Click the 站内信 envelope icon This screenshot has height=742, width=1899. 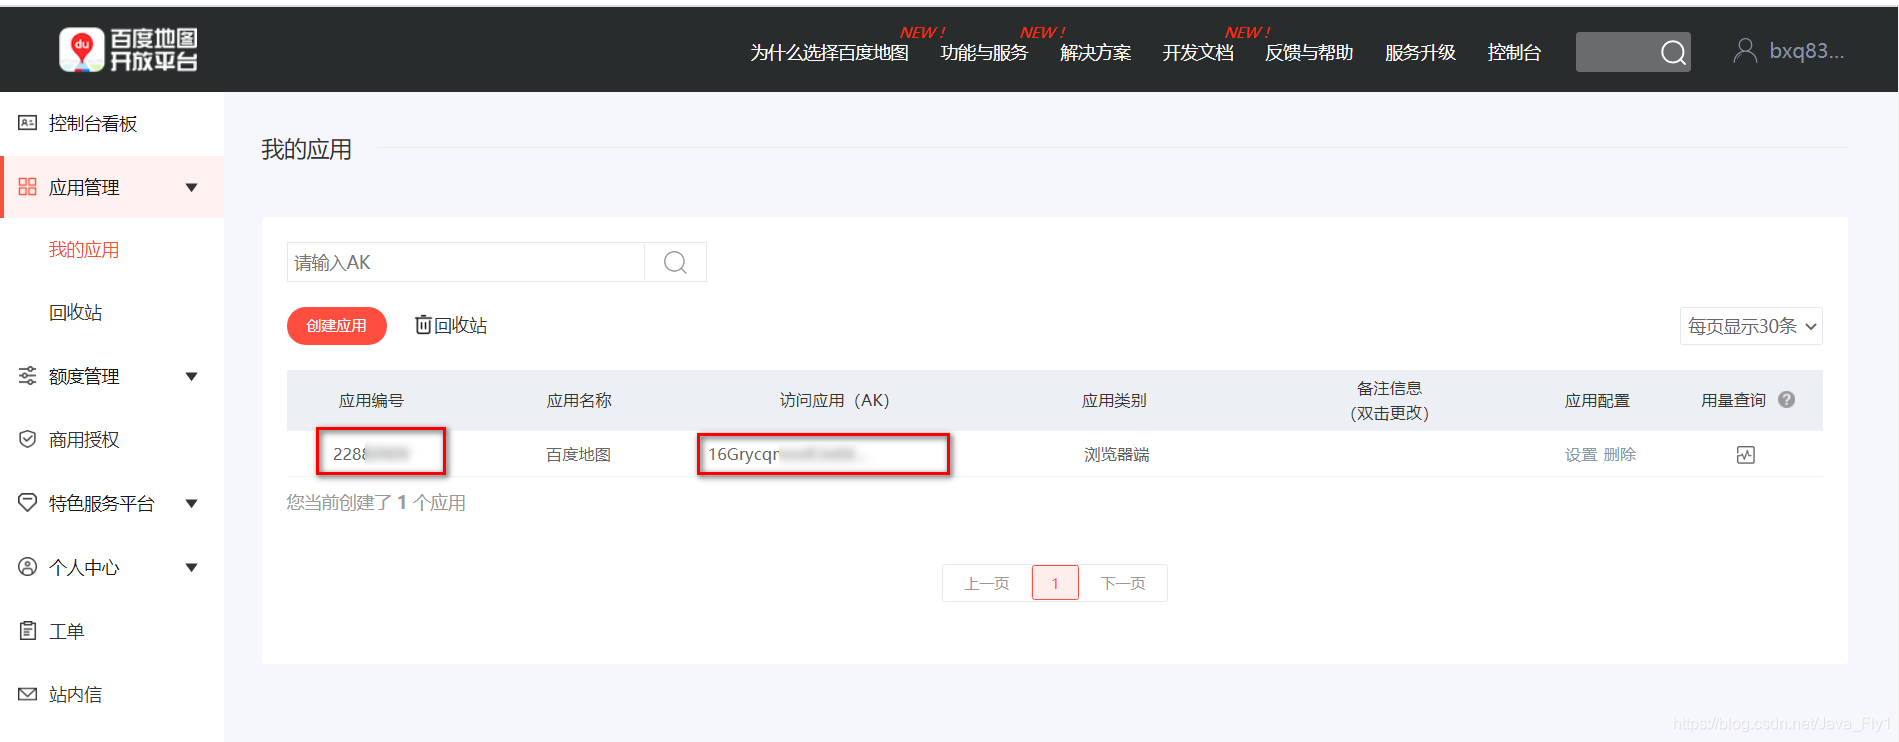[x=28, y=694]
